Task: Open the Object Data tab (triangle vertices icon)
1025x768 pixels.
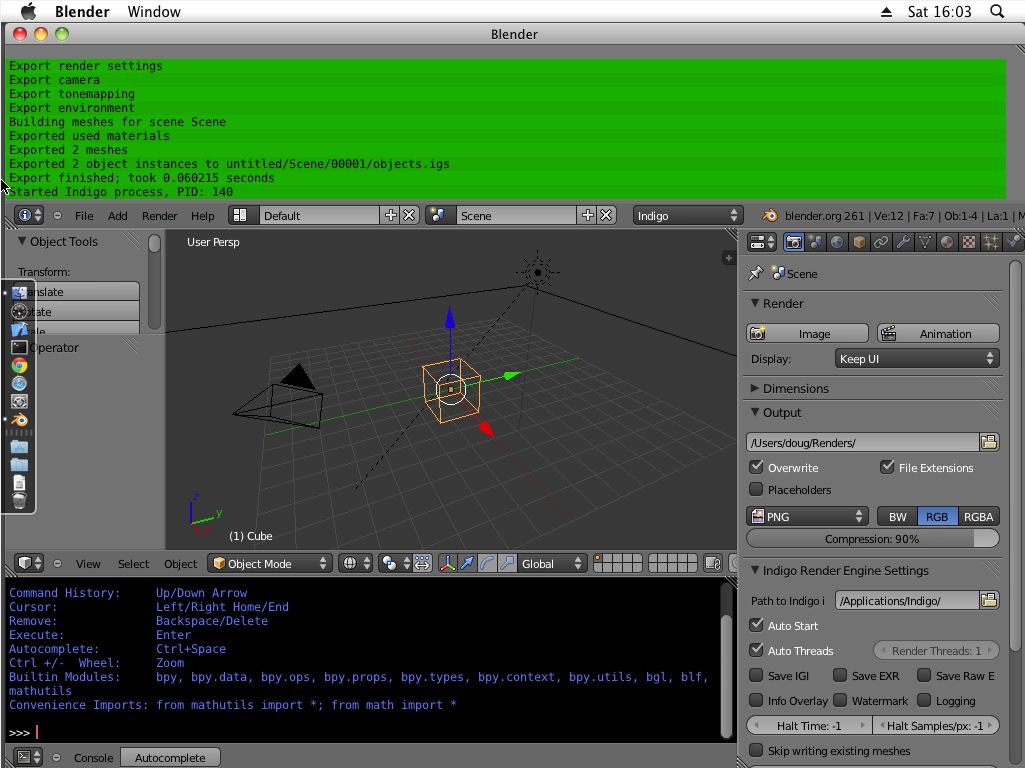Action: 925,242
